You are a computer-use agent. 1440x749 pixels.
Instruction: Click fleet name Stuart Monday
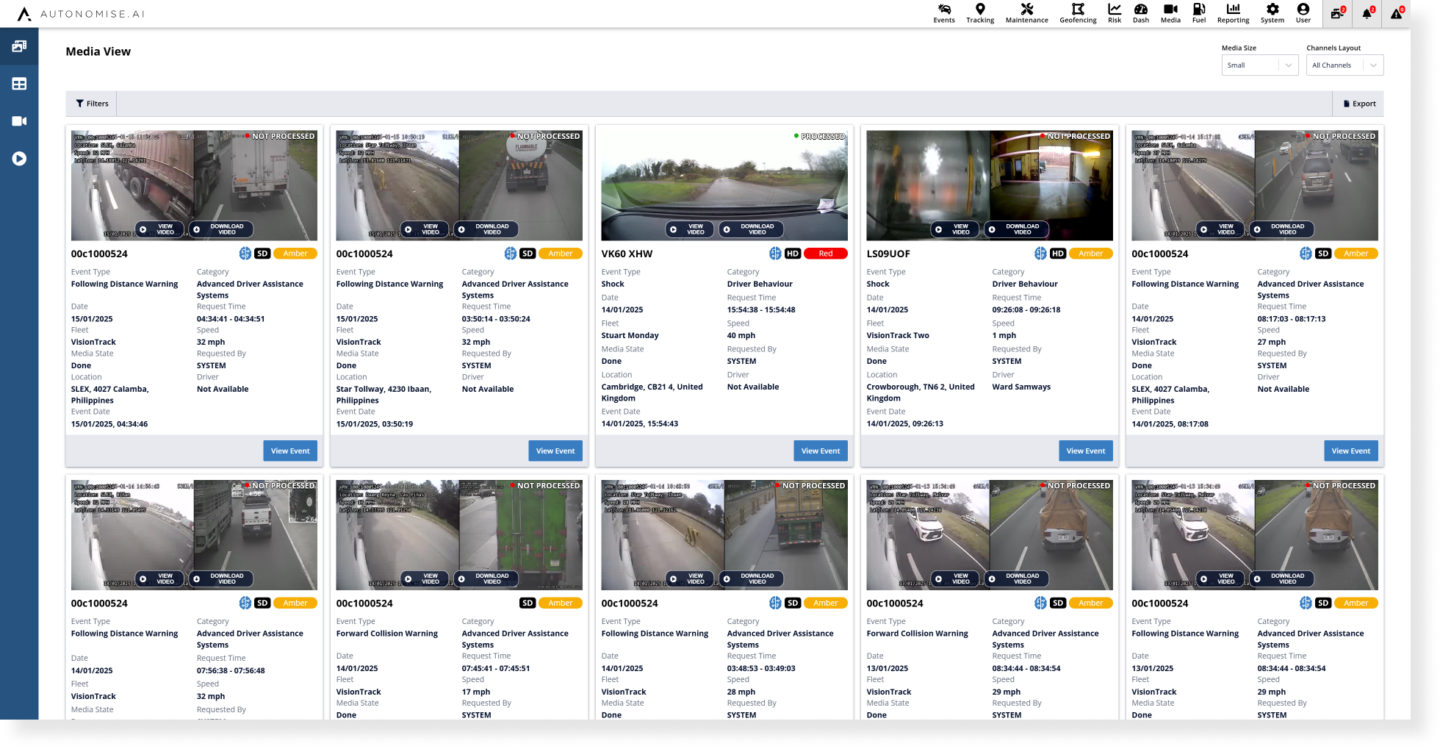tap(630, 335)
